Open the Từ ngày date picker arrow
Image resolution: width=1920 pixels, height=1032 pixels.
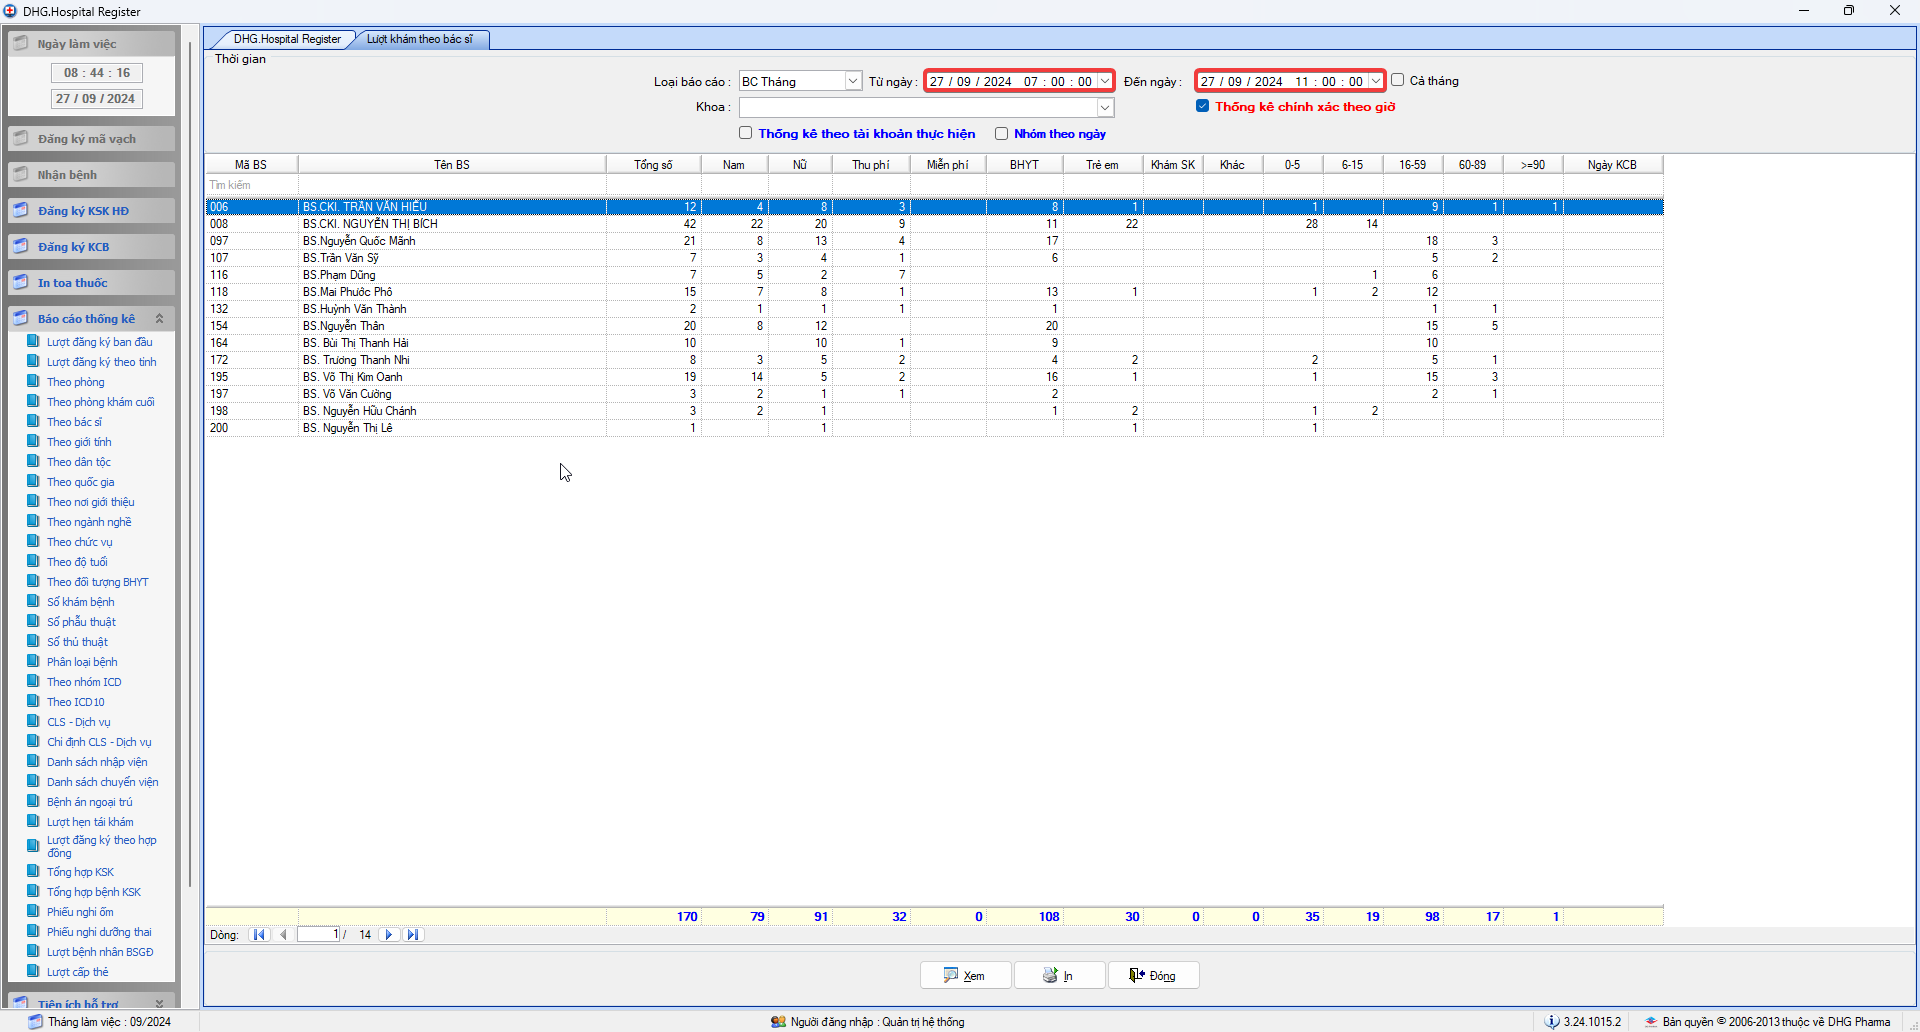pyautogui.click(x=1105, y=81)
